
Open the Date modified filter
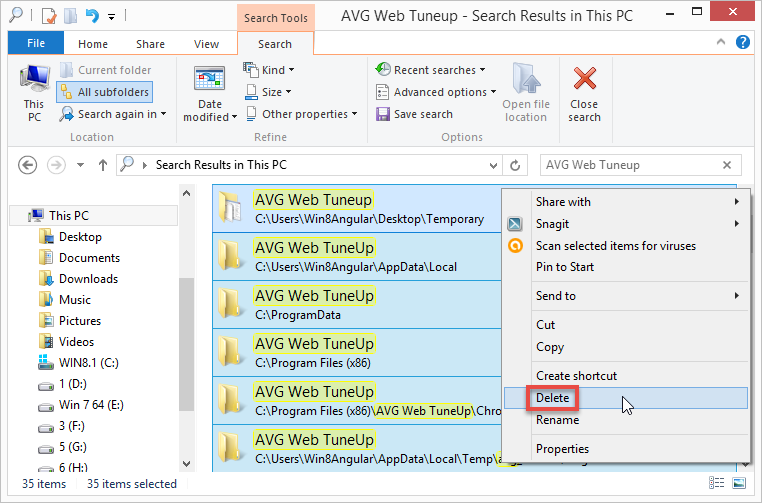pos(209,94)
